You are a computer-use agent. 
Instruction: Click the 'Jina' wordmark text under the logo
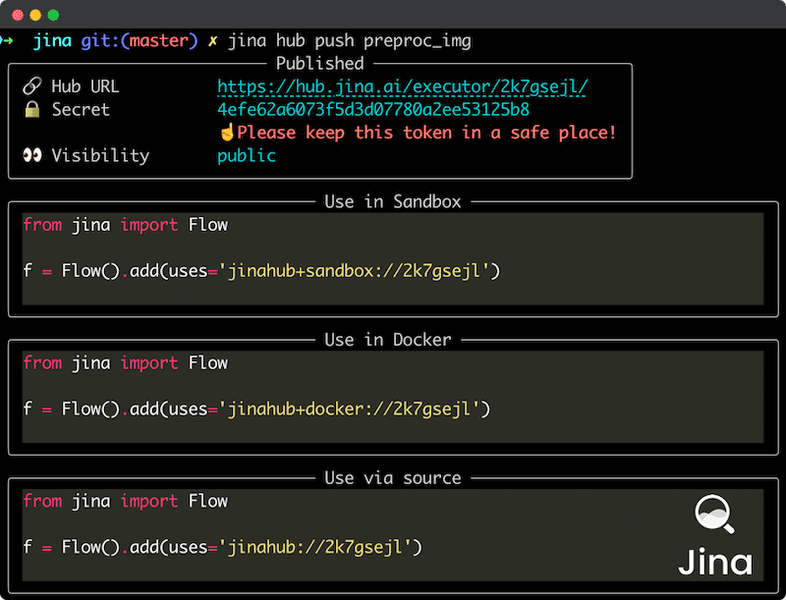[x=715, y=561]
